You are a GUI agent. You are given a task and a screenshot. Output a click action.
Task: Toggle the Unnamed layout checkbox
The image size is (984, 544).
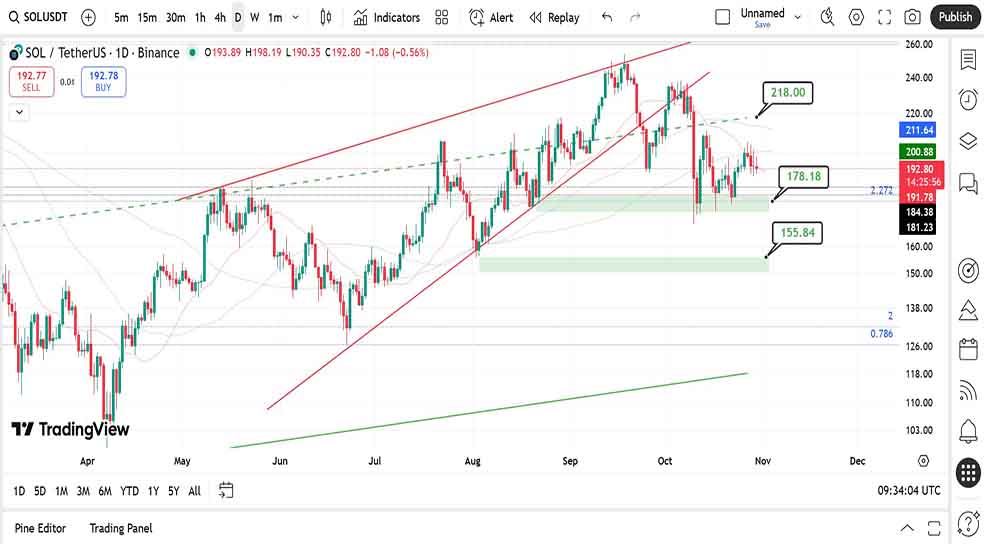[723, 17]
